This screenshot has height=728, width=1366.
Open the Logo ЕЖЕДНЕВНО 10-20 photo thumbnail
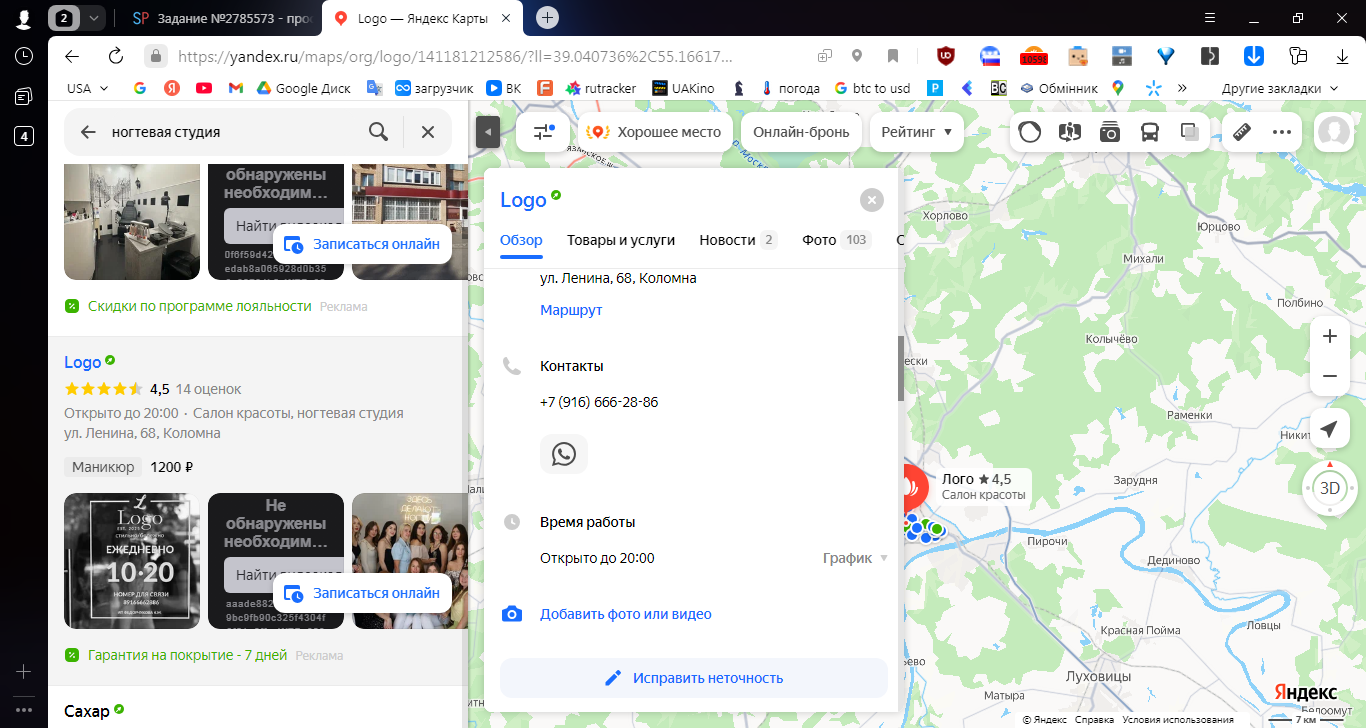coord(132,561)
